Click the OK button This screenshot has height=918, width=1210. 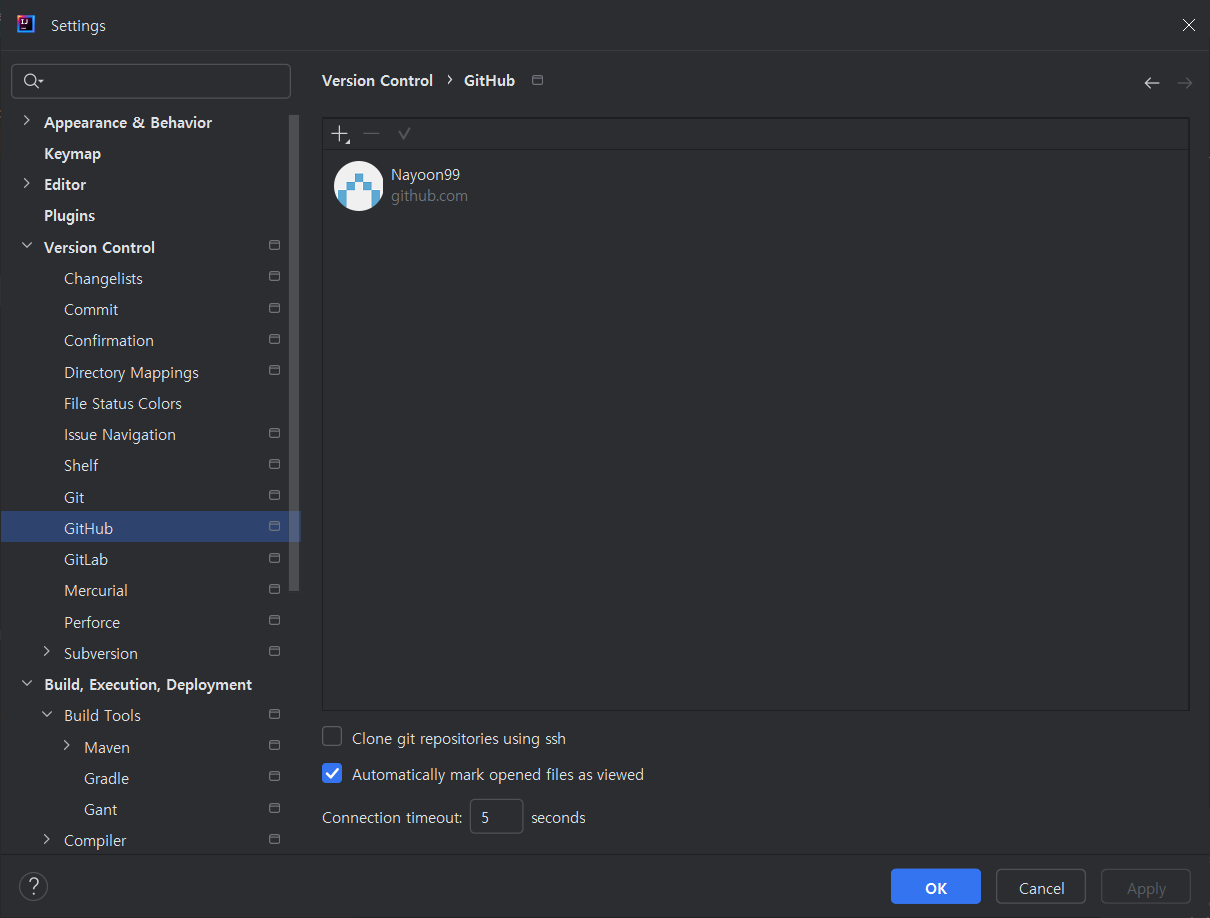click(936, 887)
